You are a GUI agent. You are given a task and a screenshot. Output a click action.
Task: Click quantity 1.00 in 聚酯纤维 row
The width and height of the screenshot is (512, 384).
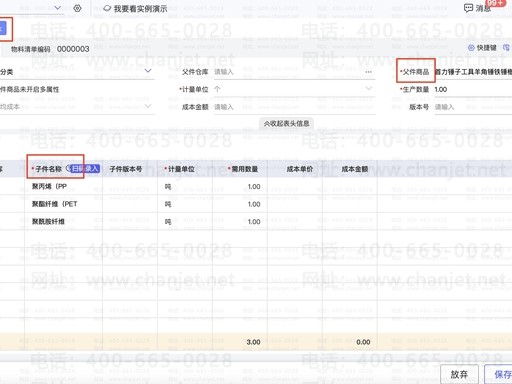(x=254, y=204)
